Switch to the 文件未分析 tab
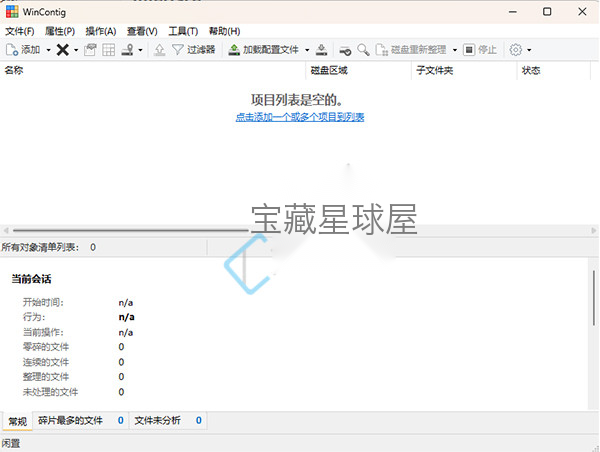This screenshot has width=600, height=452. pos(168,421)
